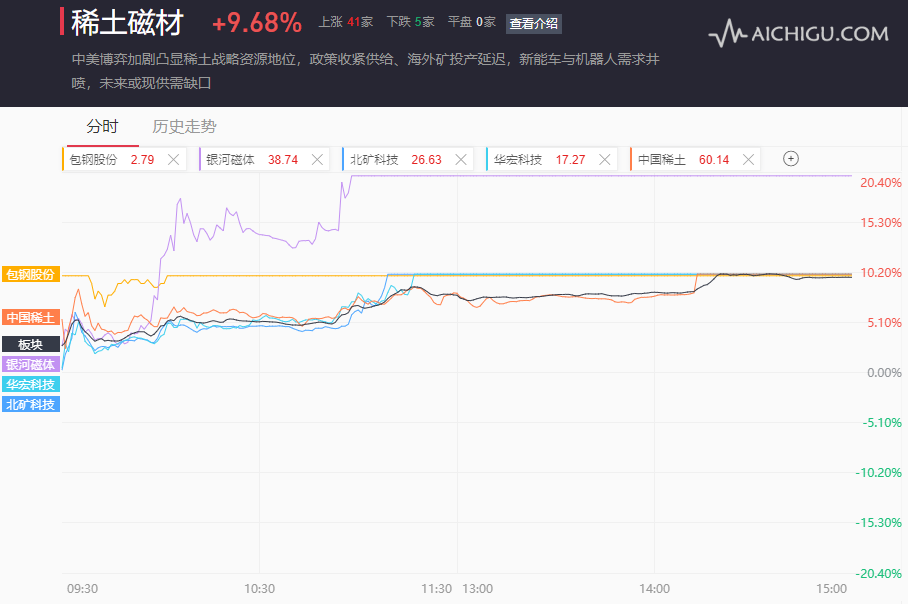Select the 银河磁体 line label

point(30,364)
